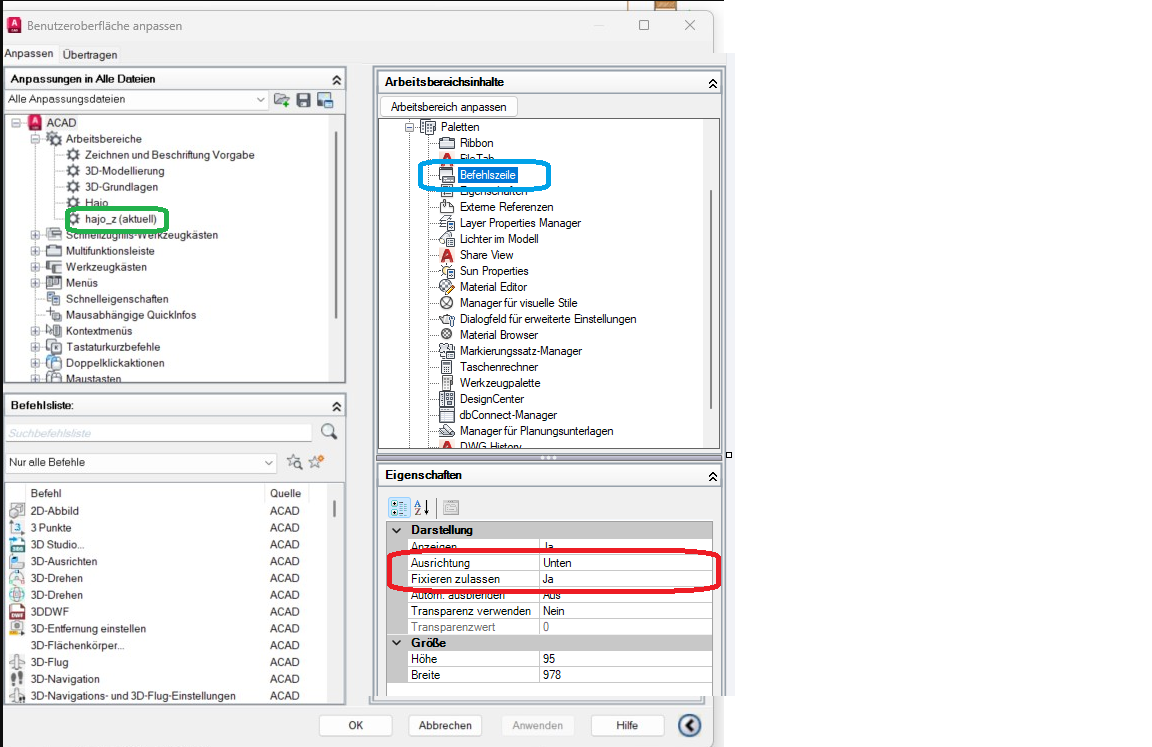Select the 3D-Modellierung workspace
Viewport: 1152px width, 747px height.
click(124, 171)
